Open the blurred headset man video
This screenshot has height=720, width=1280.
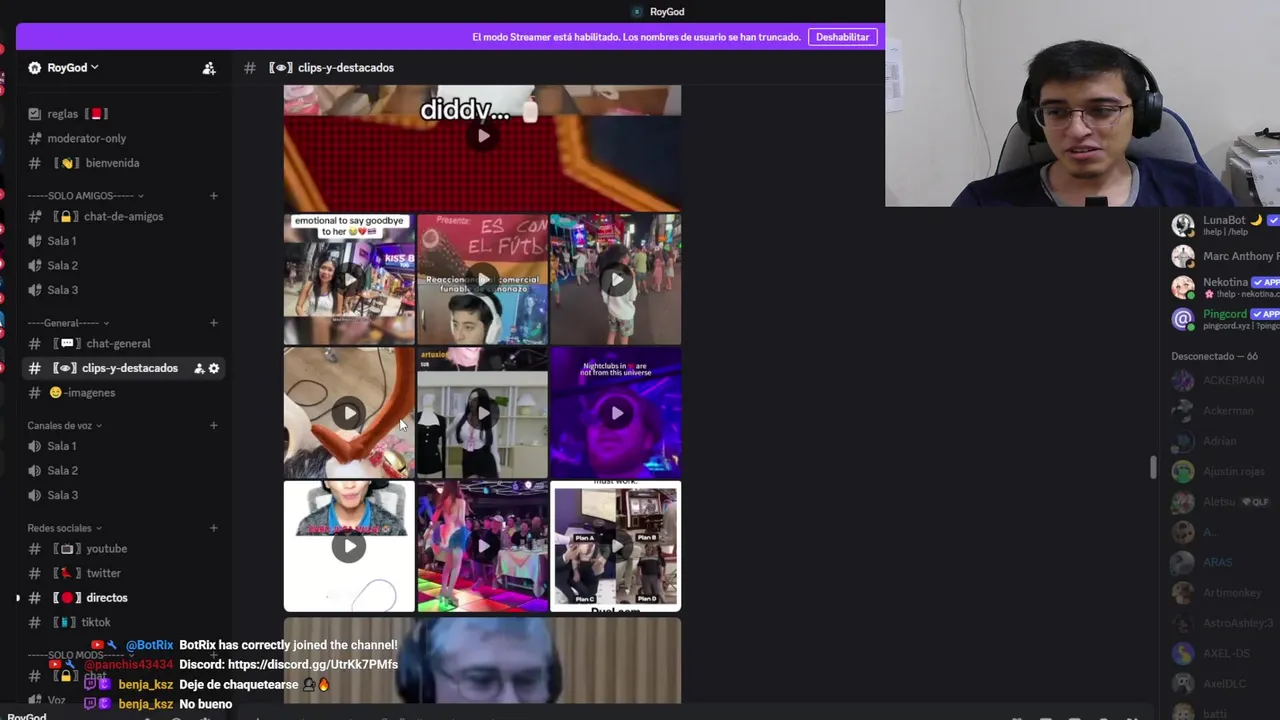tap(483, 660)
